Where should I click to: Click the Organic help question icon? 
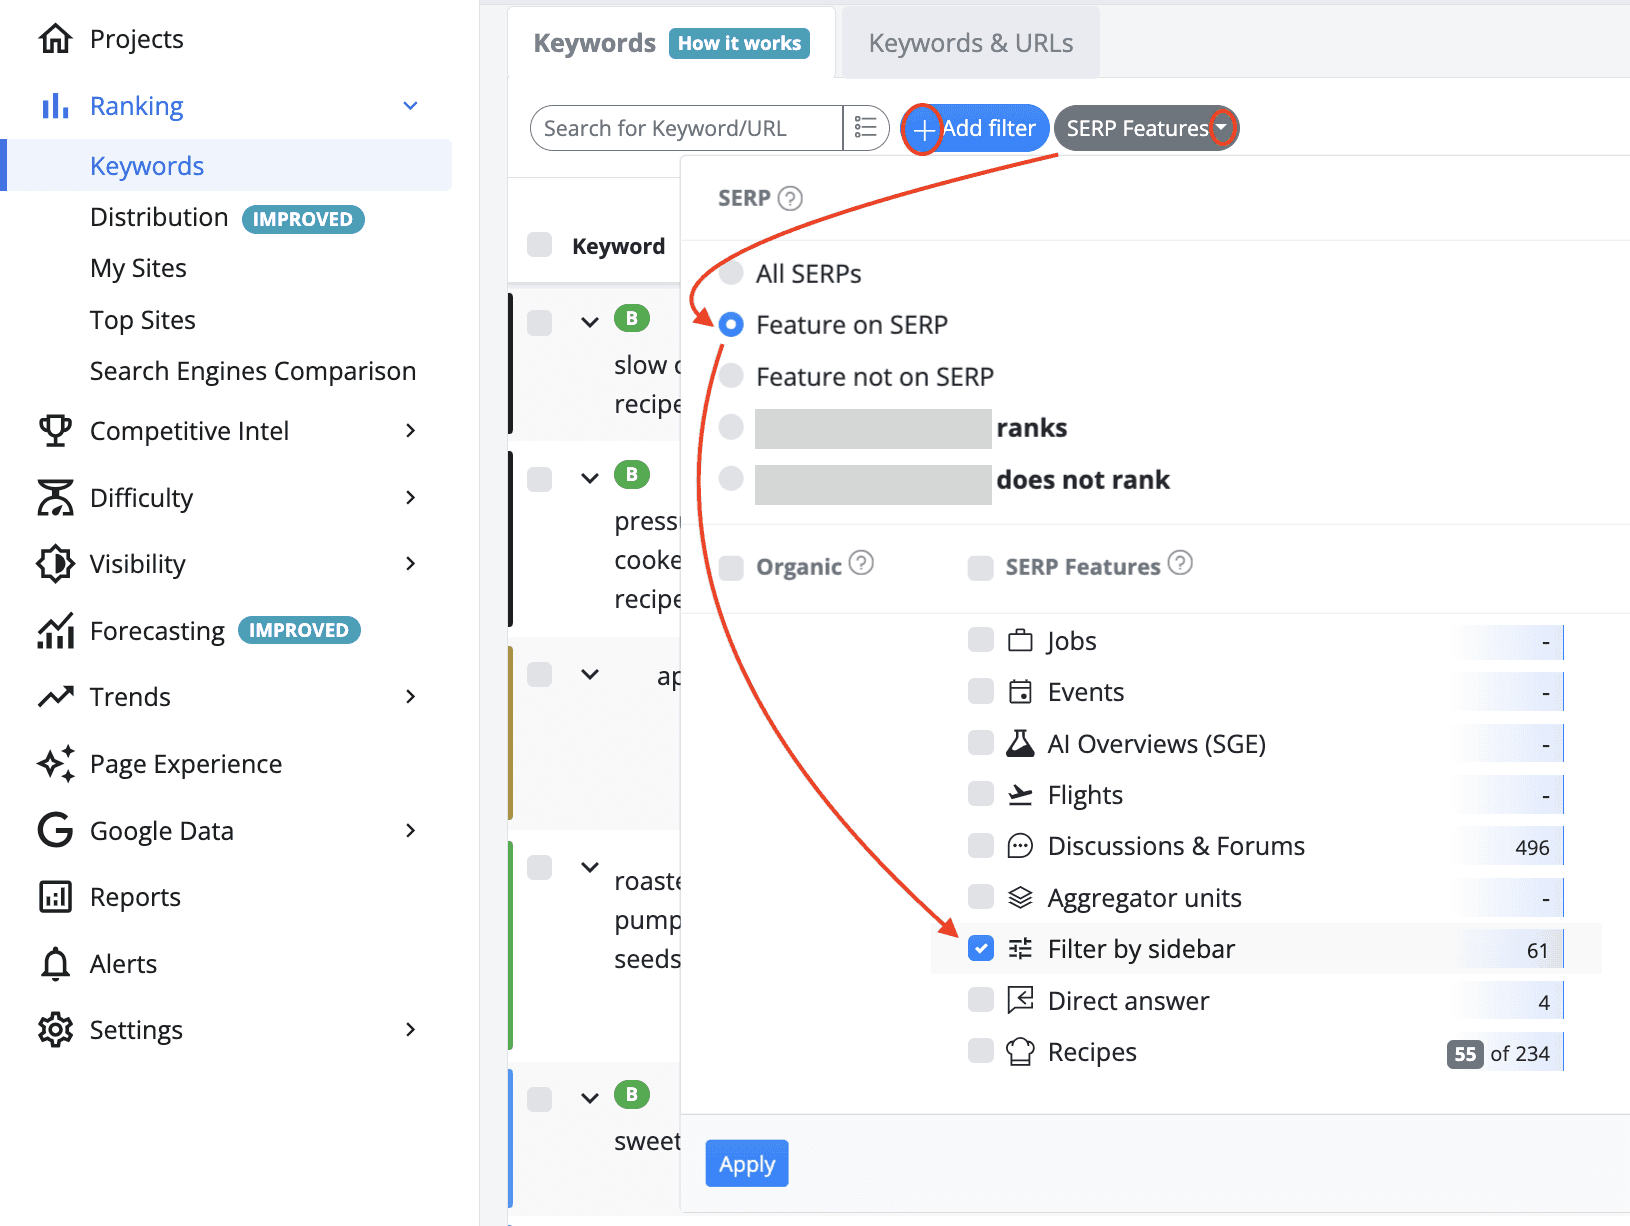tap(861, 563)
